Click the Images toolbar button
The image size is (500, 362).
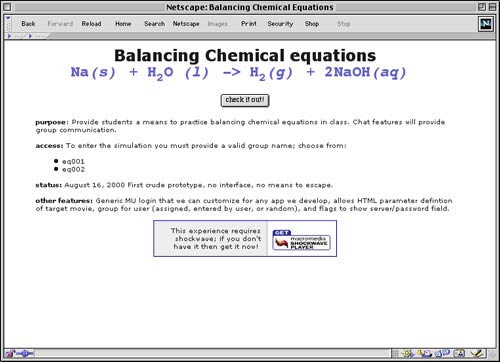pyautogui.click(x=218, y=24)
